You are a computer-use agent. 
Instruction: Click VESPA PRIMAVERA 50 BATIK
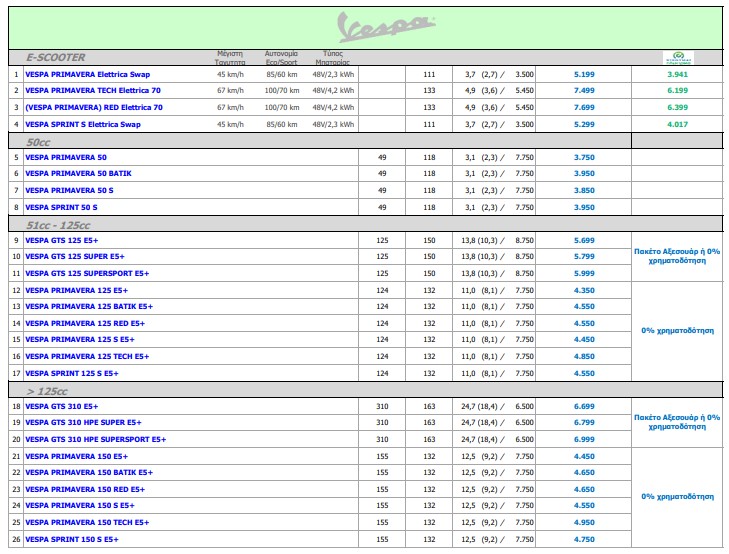[x=78, y=173]
